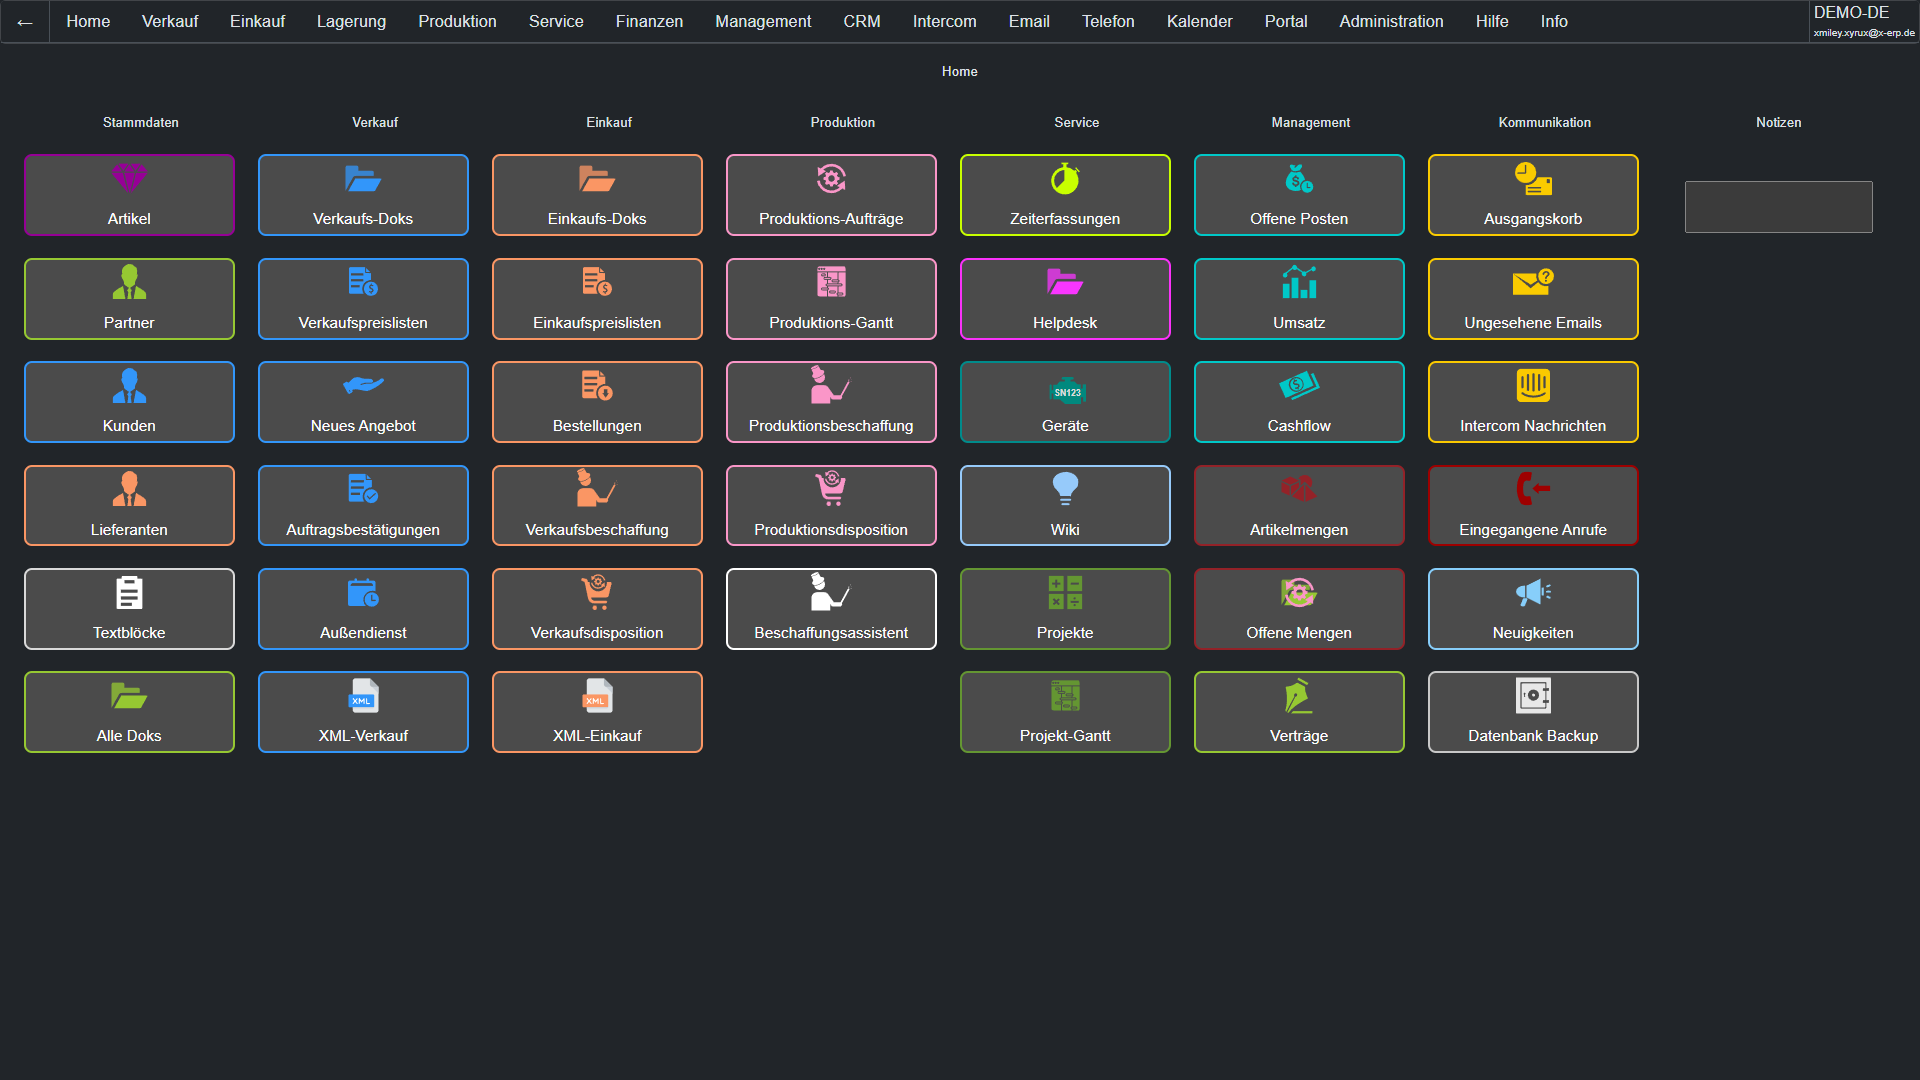Screen dimensions: 1920x1080
Task: Open the Finanzen menu
Action: 649,21
